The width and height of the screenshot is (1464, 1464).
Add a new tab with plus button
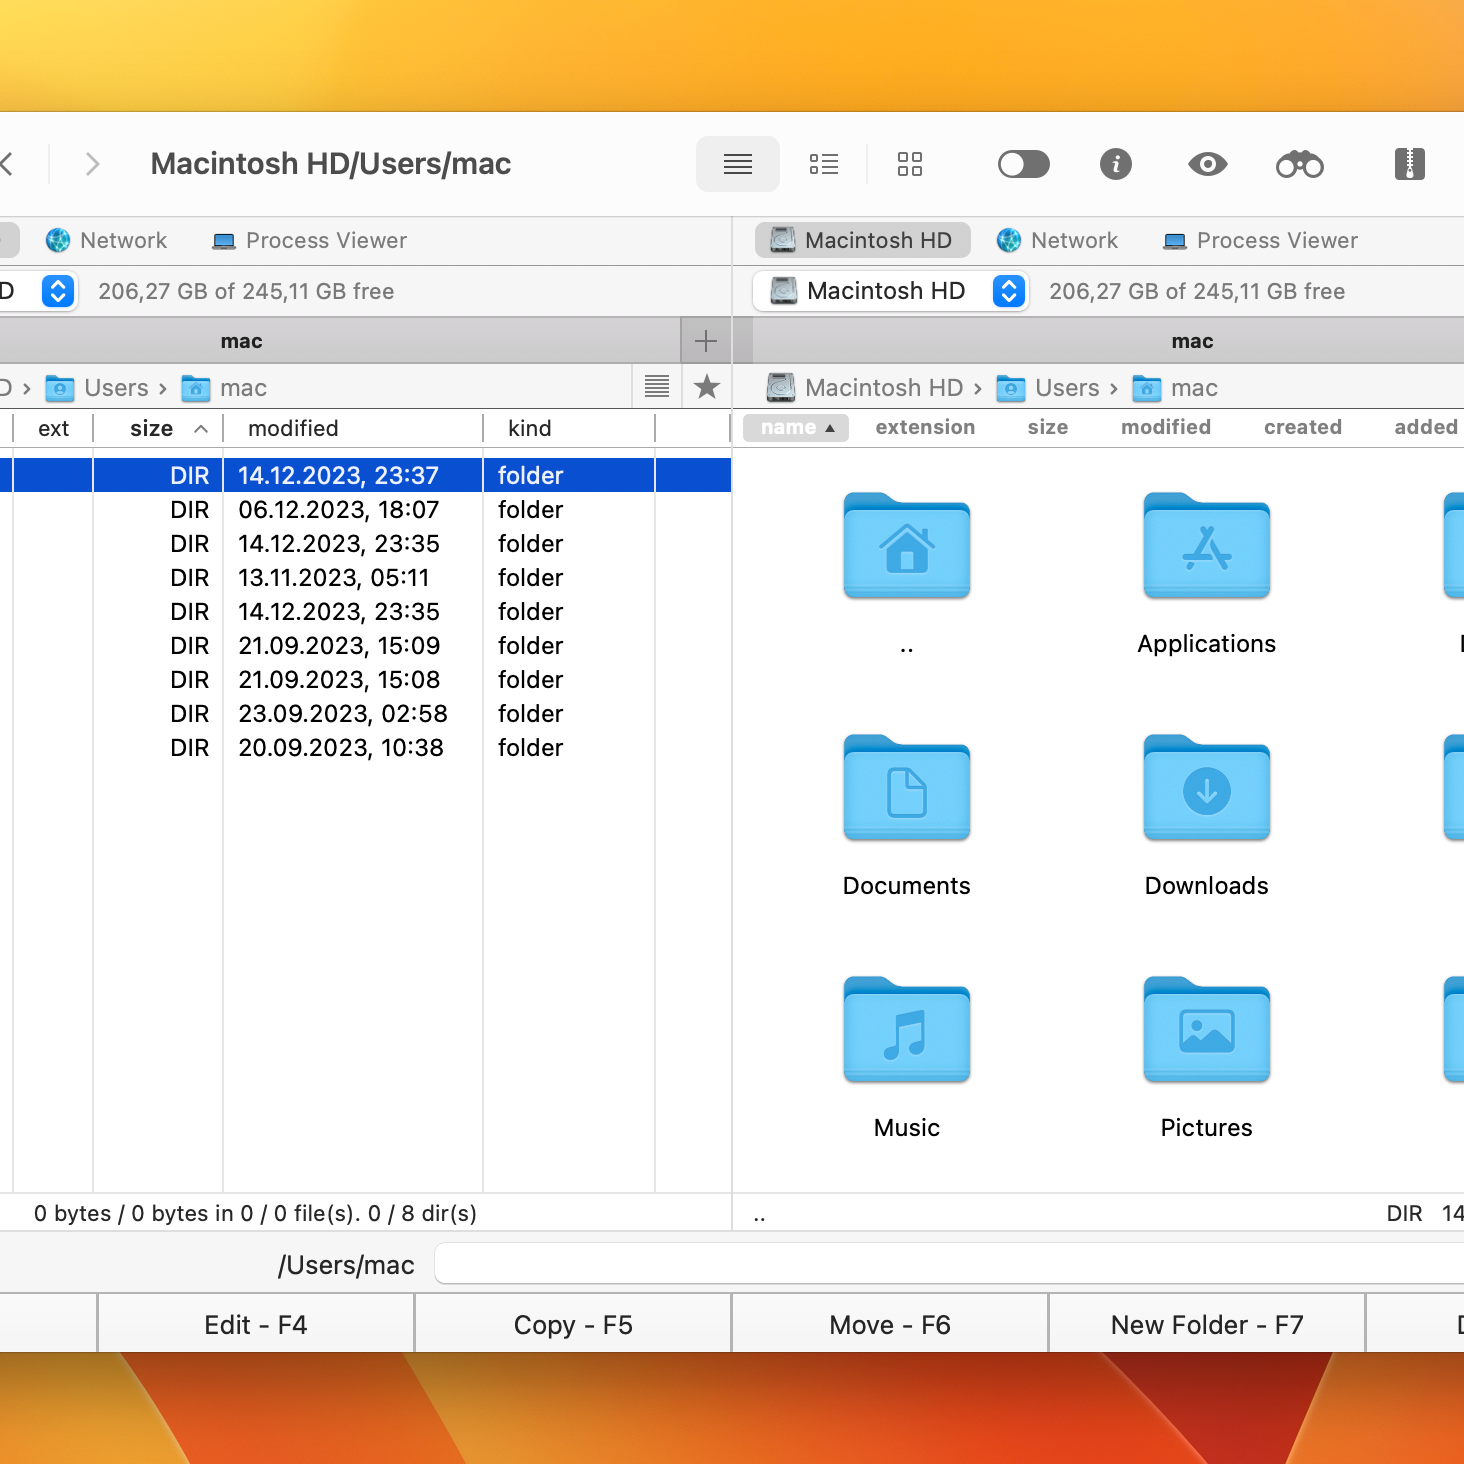point(706,341)
